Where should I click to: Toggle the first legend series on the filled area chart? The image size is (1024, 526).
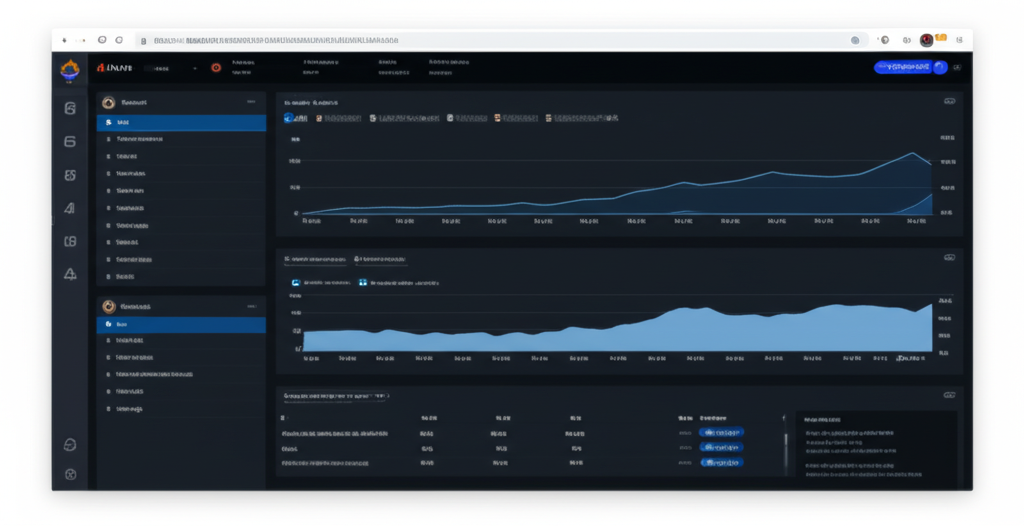[x=295, y=283]
